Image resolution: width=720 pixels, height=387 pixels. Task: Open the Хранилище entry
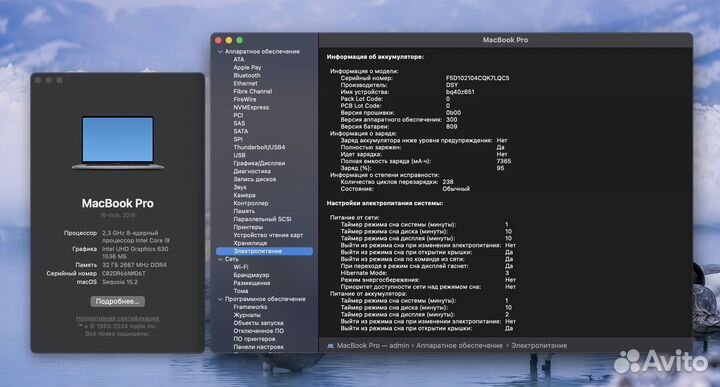pos(250,243)
